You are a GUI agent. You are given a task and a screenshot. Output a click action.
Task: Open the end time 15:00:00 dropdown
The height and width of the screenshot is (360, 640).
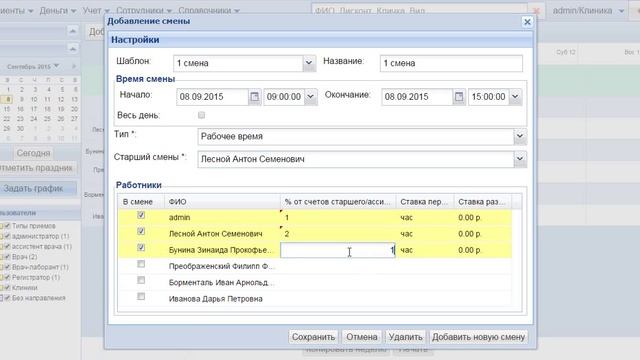click(515, 97)
